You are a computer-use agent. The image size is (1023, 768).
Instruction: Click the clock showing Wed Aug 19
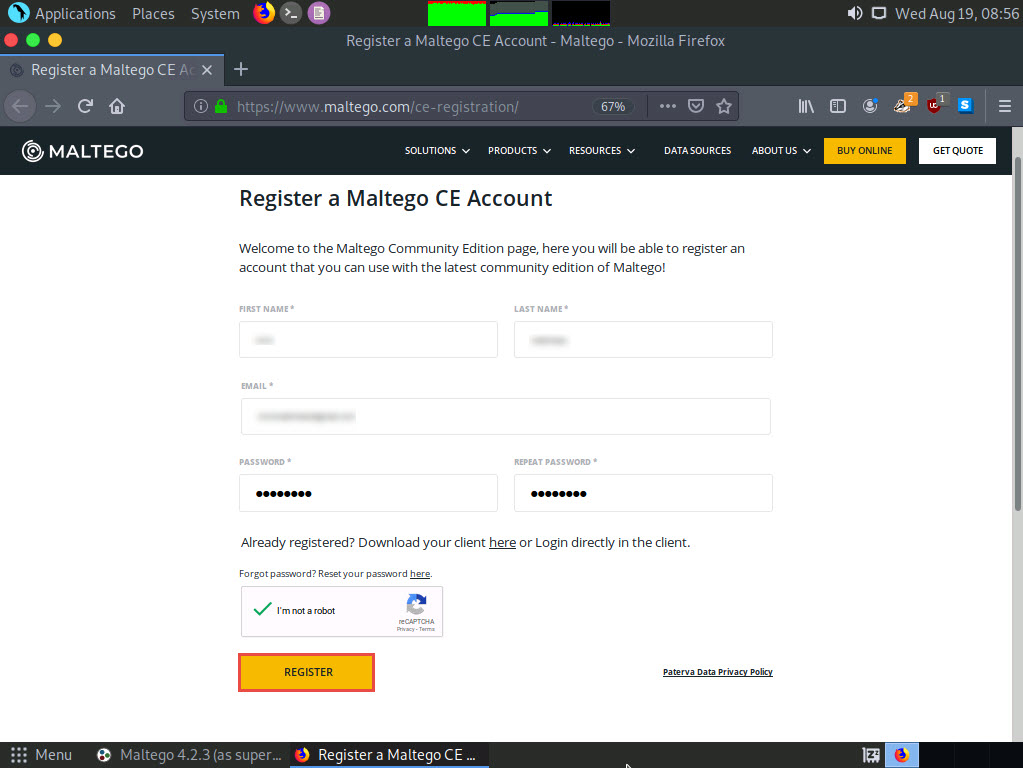pyautogui.click(x=956, y=13)
